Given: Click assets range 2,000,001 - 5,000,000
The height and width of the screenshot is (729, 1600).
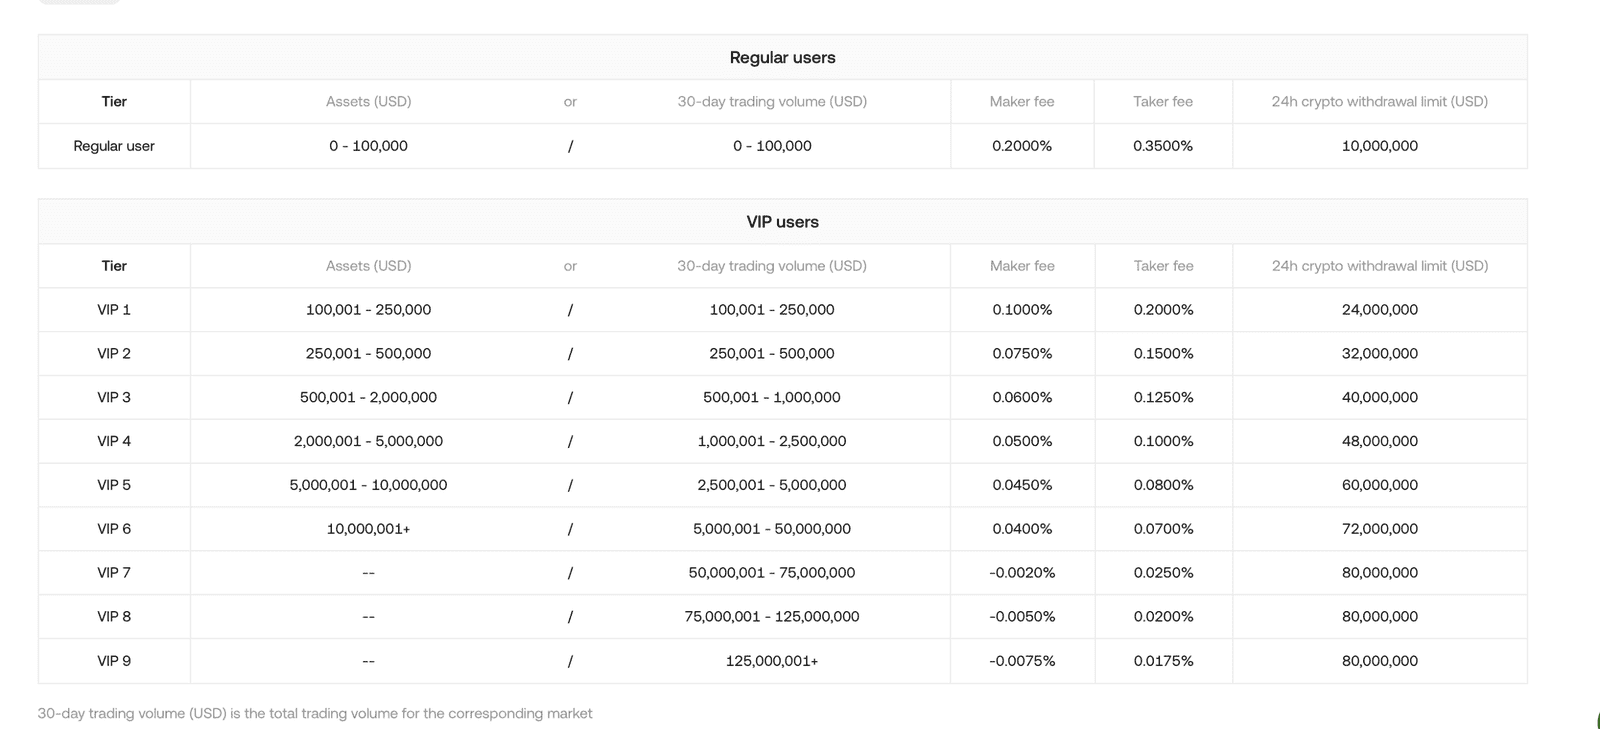Looking at the screenshot, I should point(368,441).
